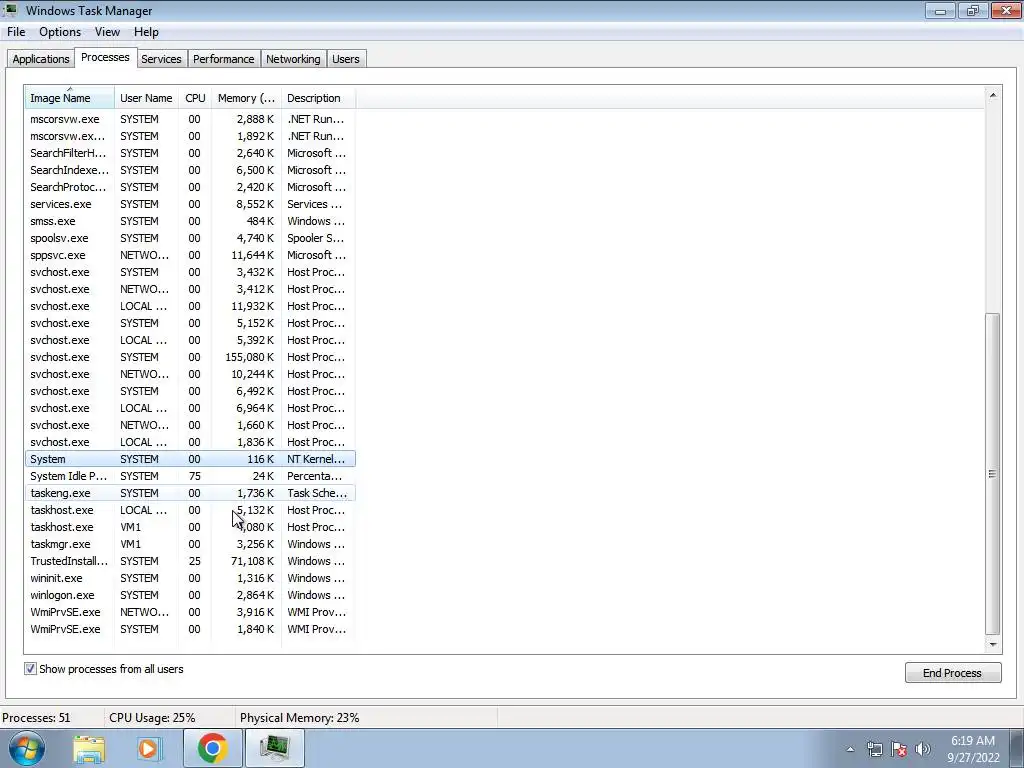
Task: Click the End Process button
Action: [952, 673]
